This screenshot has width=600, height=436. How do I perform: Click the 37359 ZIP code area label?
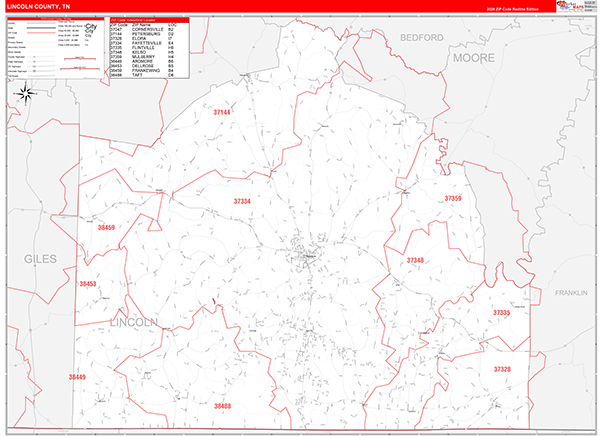click(453, 199)
